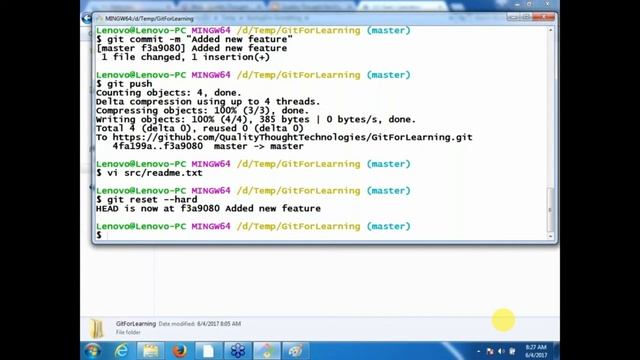Click 'HEAD is now at f3a9080' output line
The image size is (640, 360).
208,209
